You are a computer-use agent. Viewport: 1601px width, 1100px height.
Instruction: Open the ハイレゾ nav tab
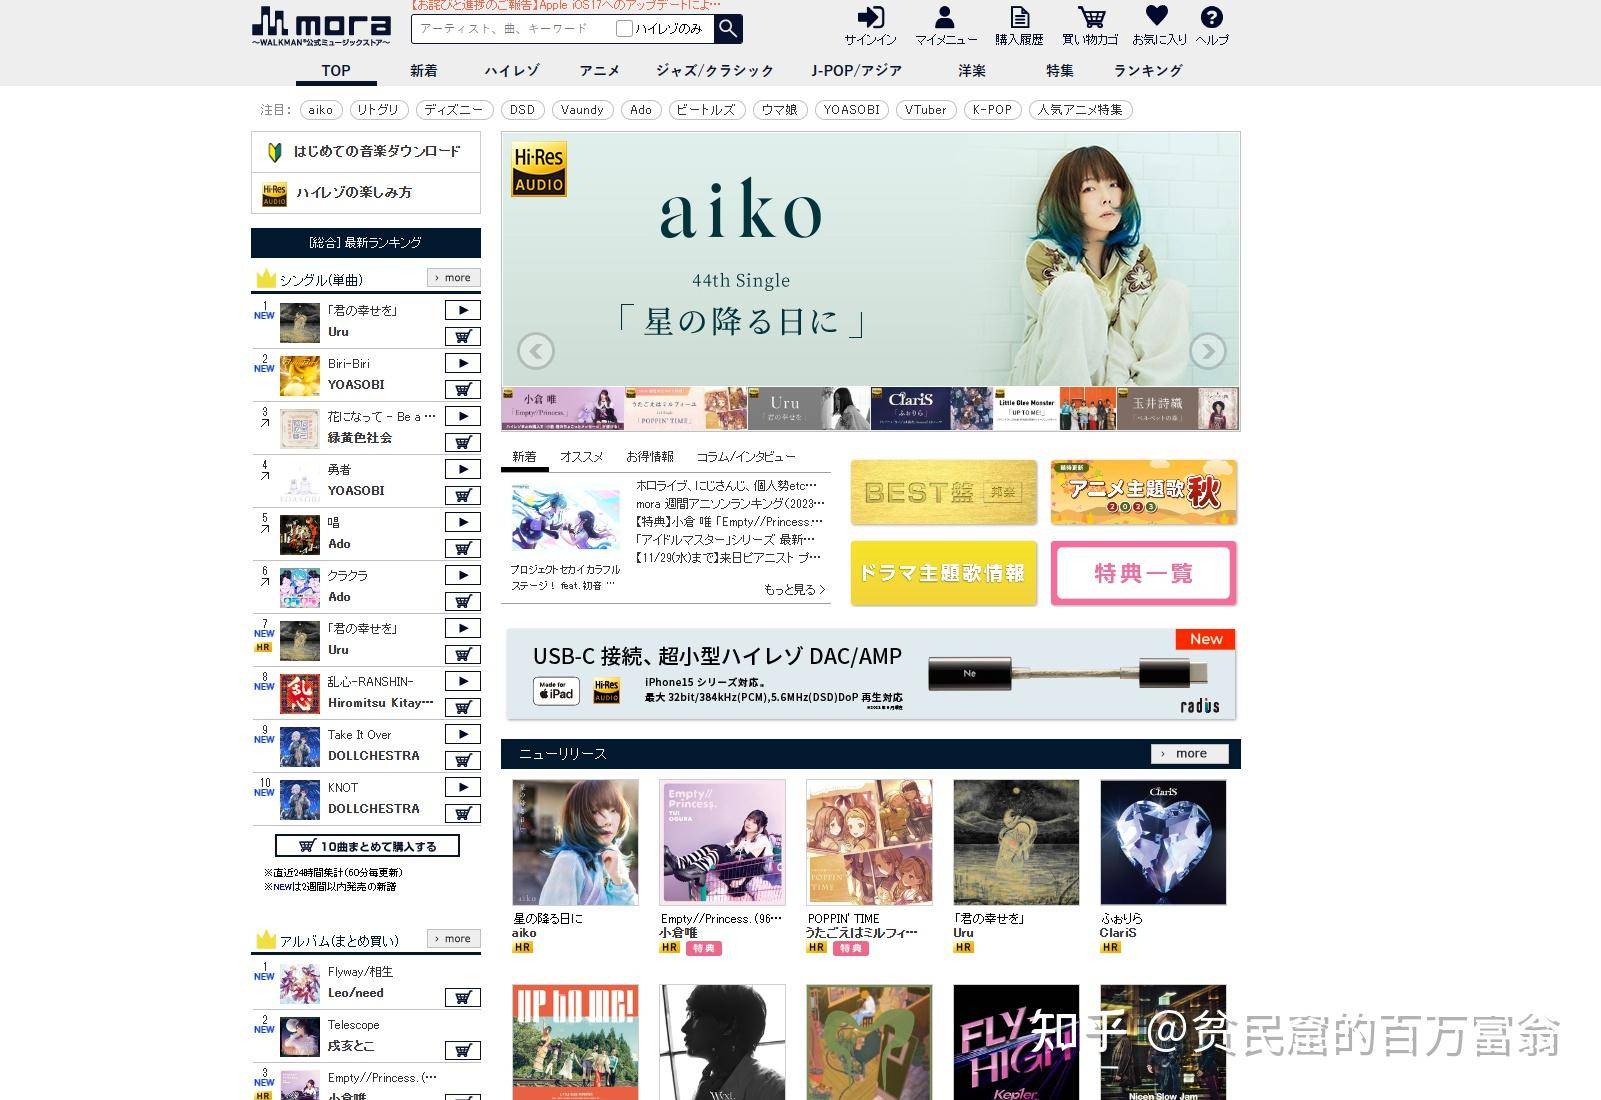512,71
